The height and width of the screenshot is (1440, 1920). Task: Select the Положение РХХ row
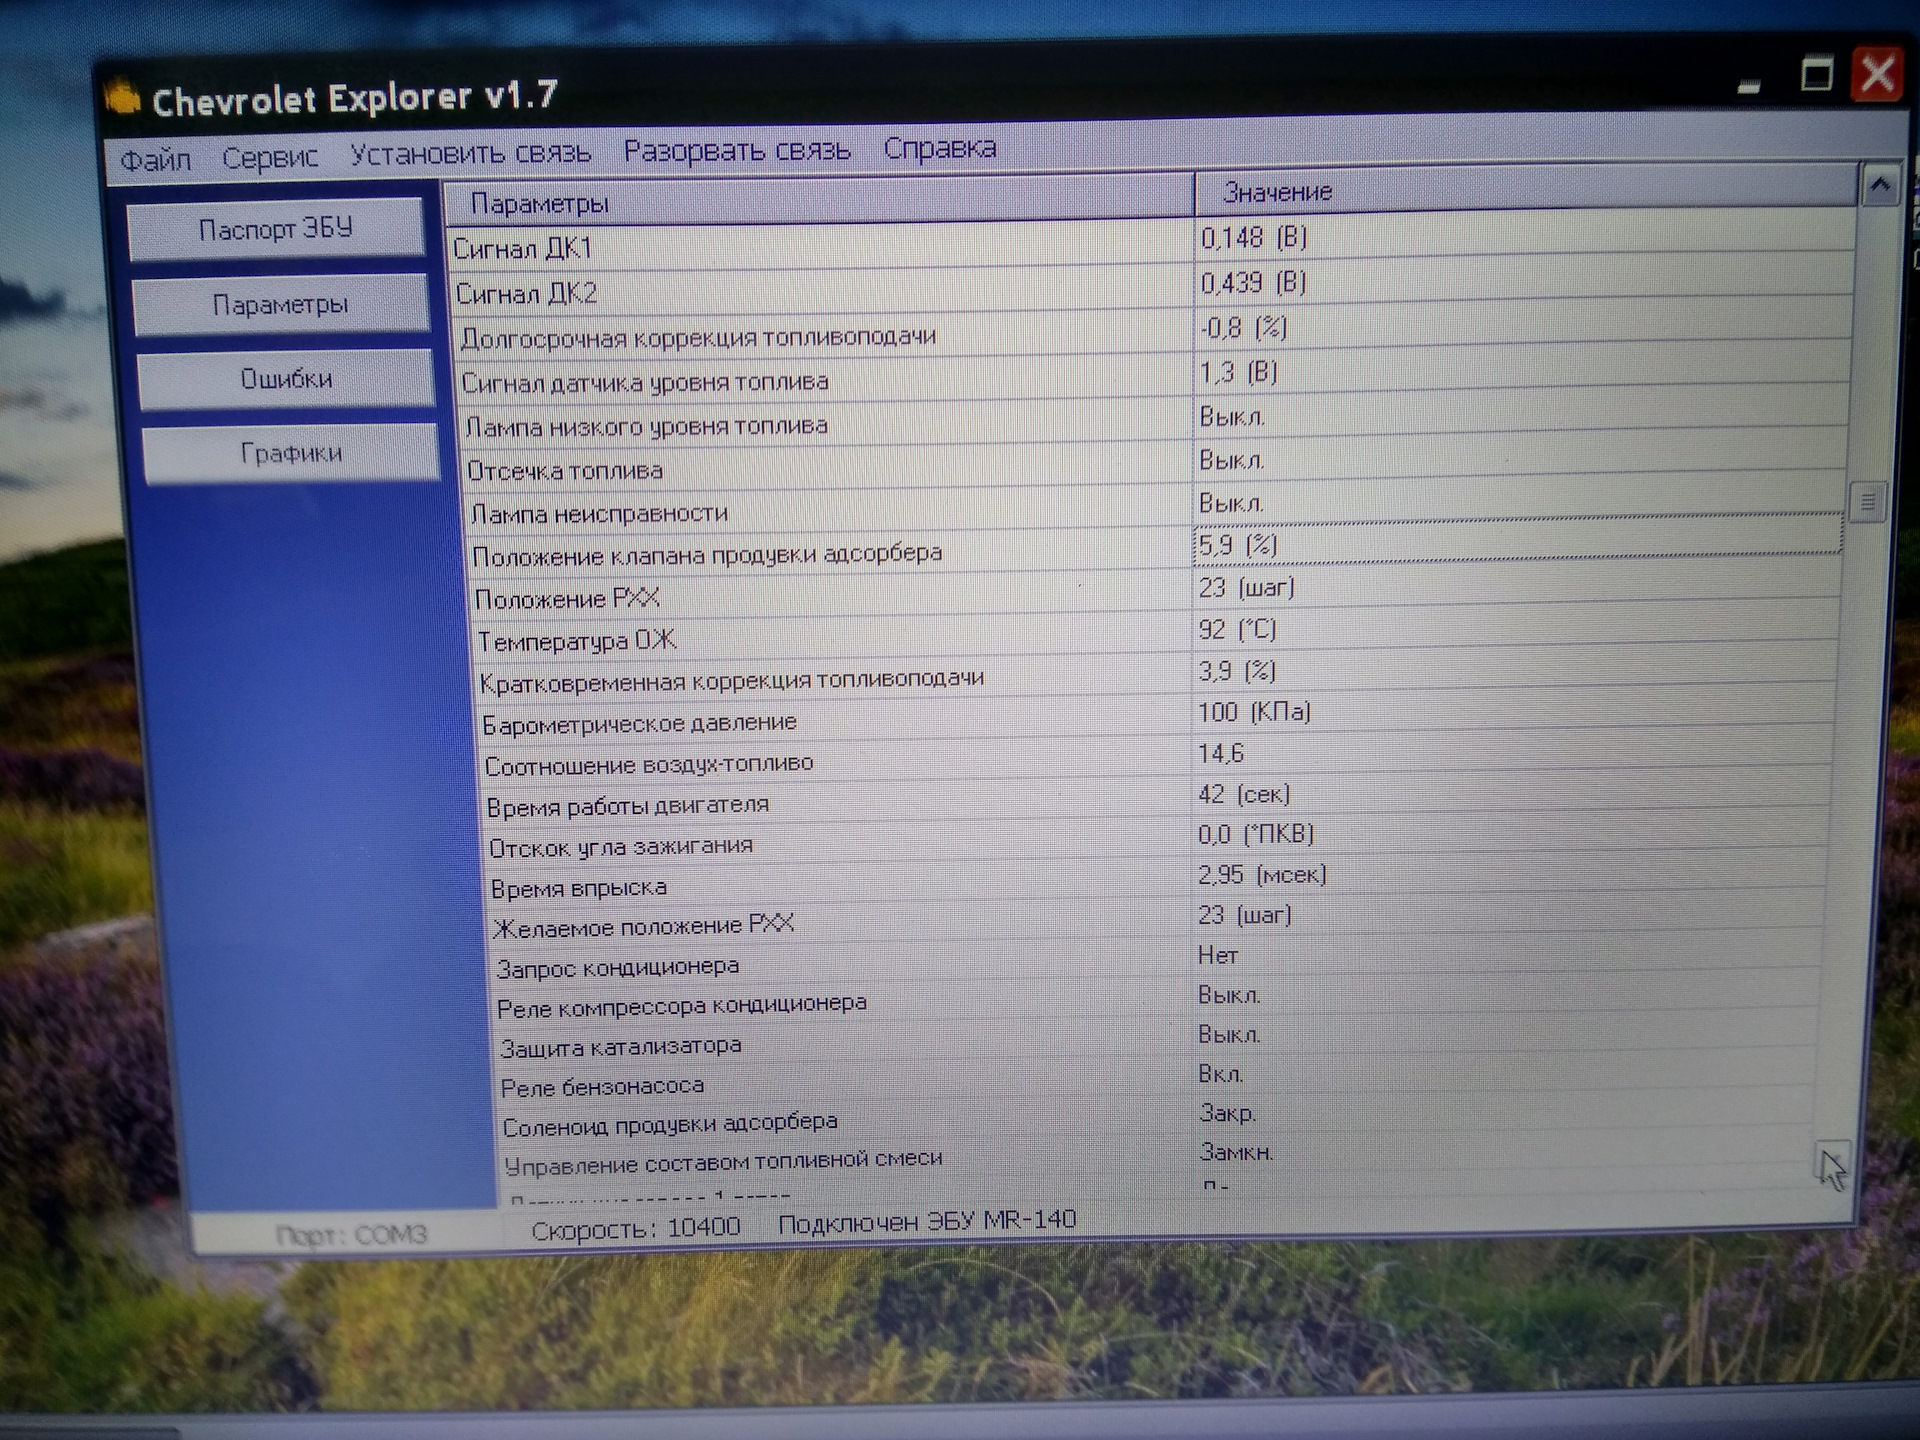(1156, 592)
